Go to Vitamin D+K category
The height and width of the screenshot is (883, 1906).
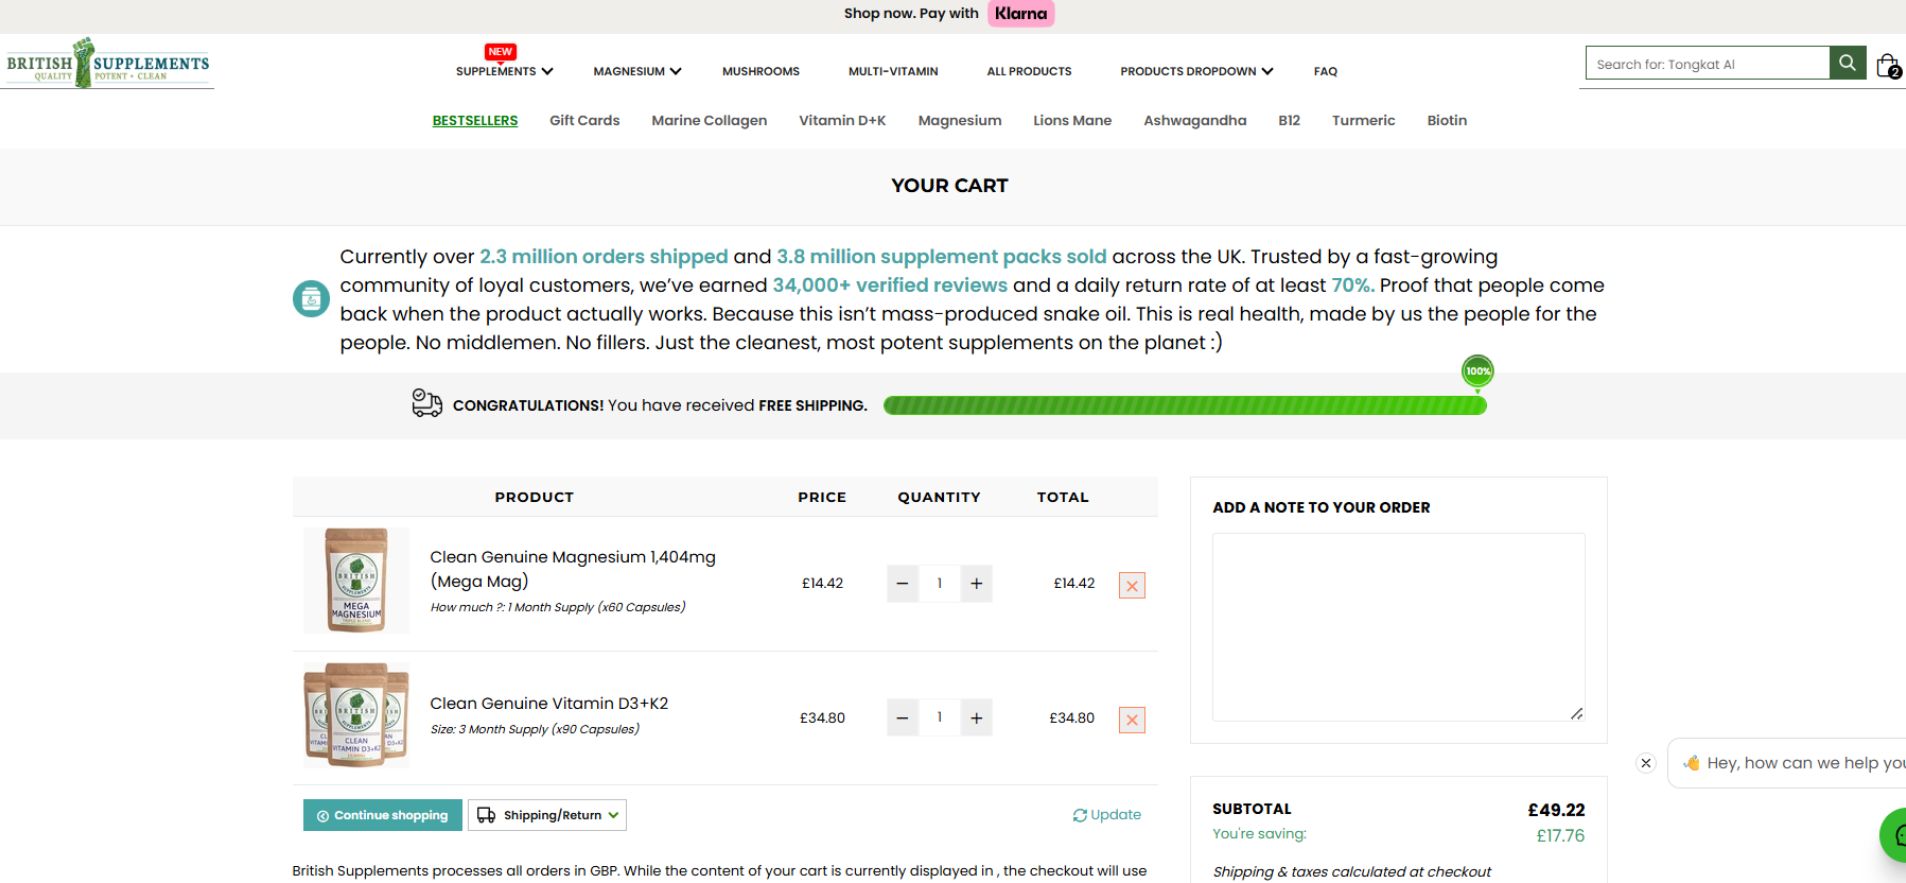coord(842,120)
